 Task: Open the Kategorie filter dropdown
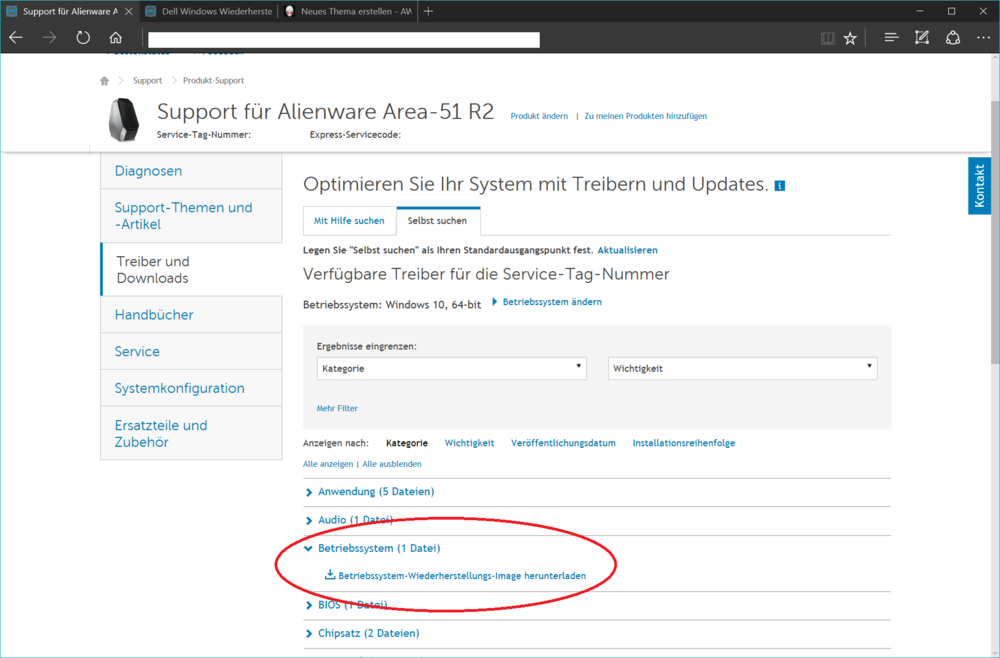coord(451,368)
